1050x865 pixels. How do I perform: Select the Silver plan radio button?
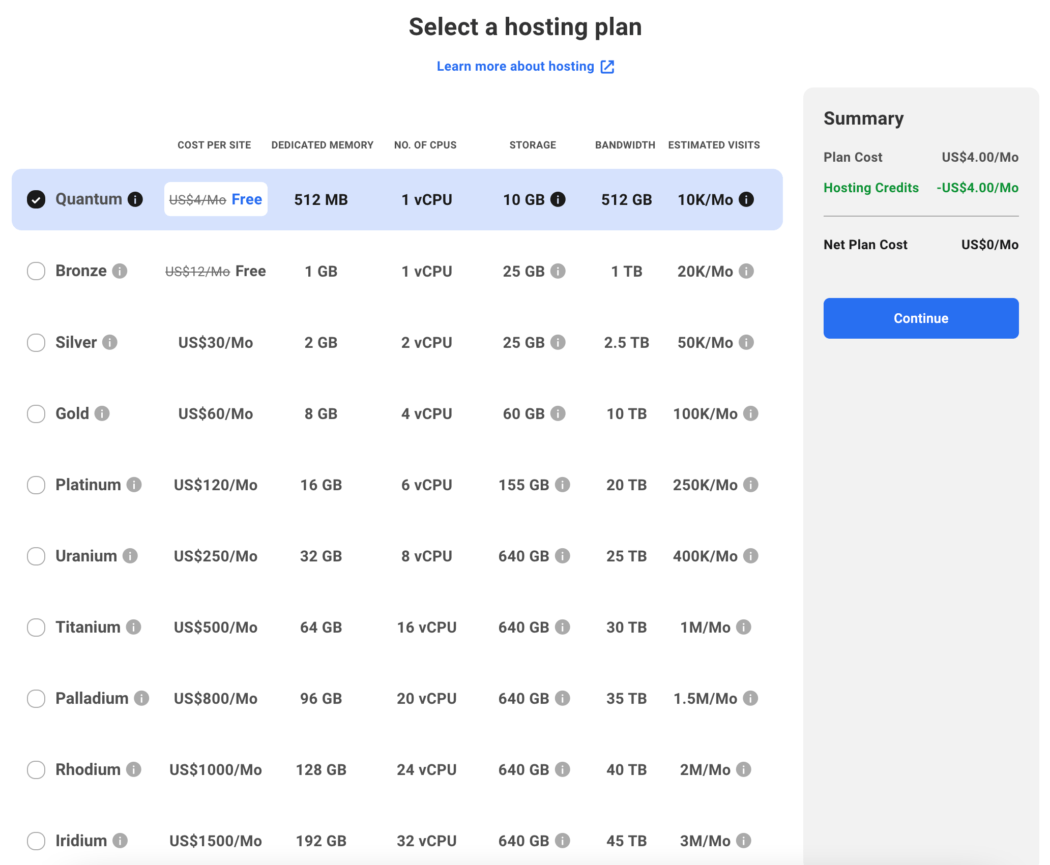pos(36,341)
